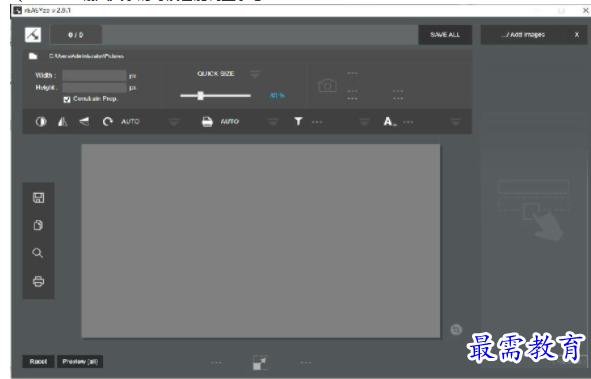
Task: Click the print icon in left sidebar
Action: coord(38,281)
